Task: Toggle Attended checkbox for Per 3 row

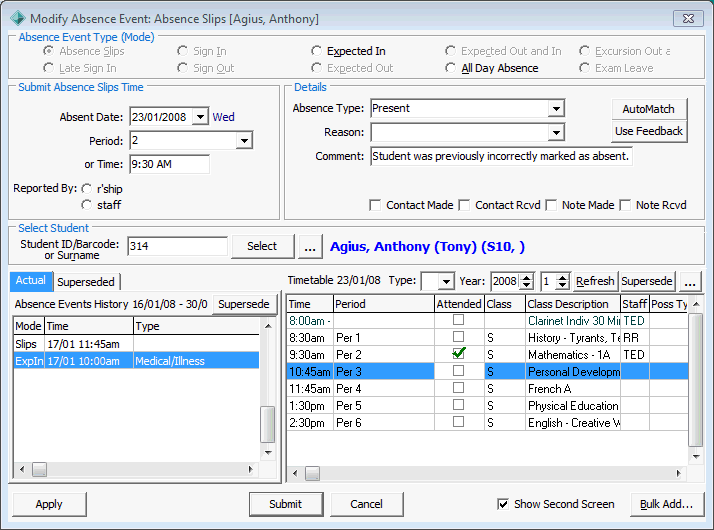Action: pos(459,371)
